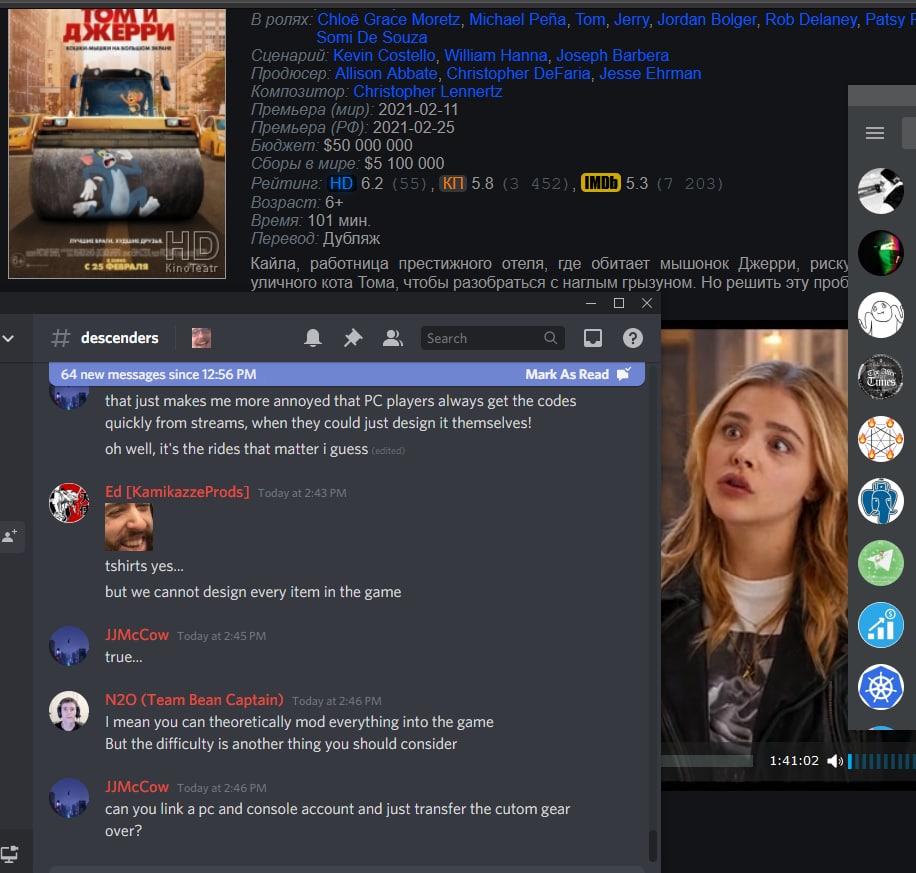
Task: Open Somi De Souza actor link
Action: point(372,37)
